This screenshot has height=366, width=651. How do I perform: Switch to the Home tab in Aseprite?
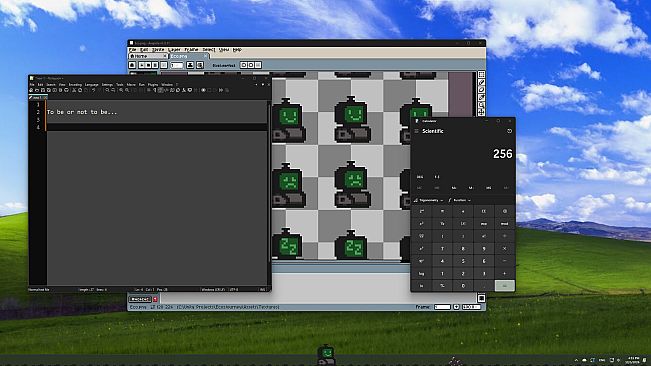148,56
